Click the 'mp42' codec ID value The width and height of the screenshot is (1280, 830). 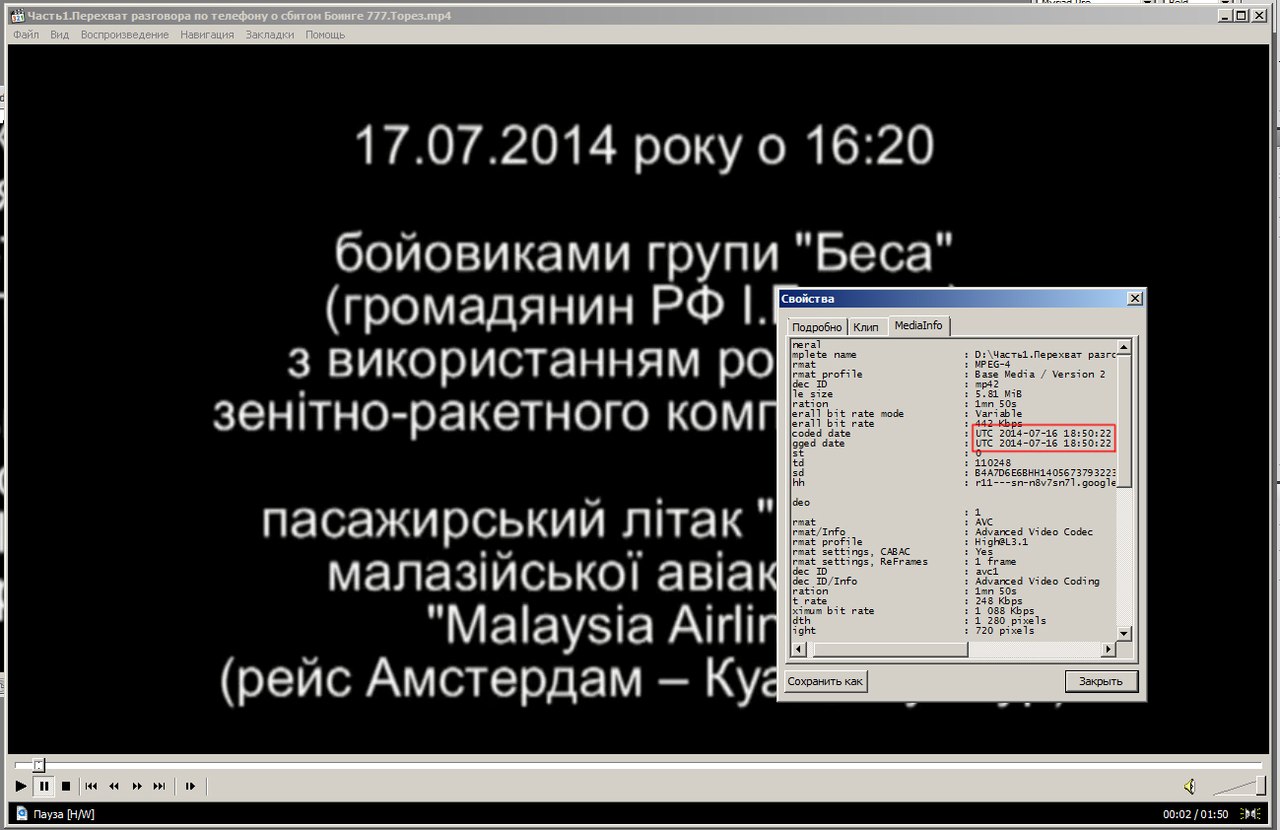click(987, 384)
